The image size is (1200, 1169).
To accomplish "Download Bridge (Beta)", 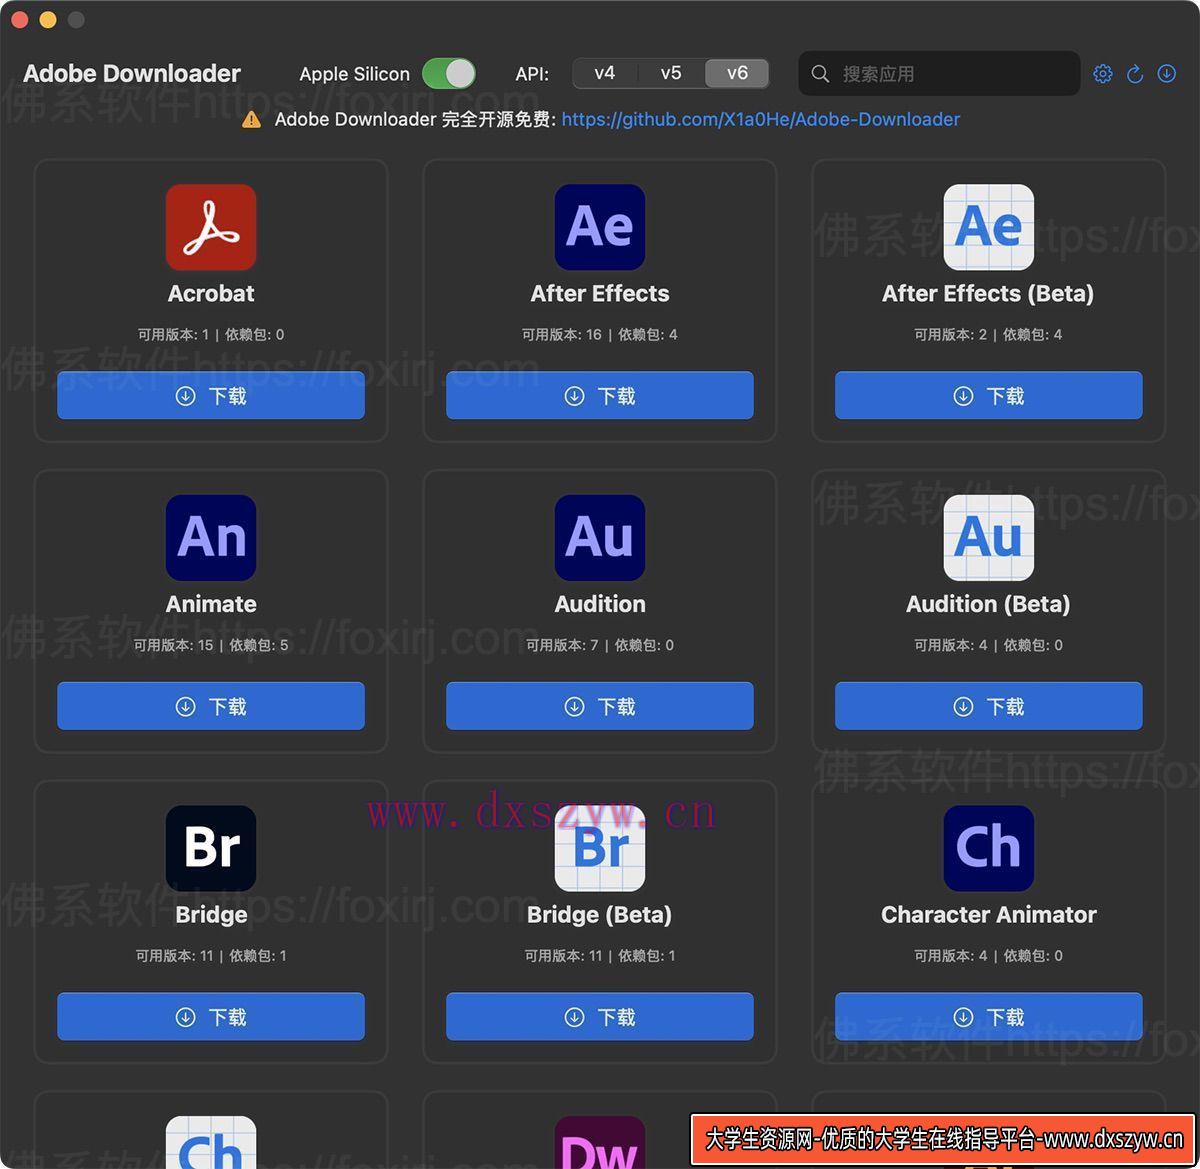I will (x=600, y=1017).
